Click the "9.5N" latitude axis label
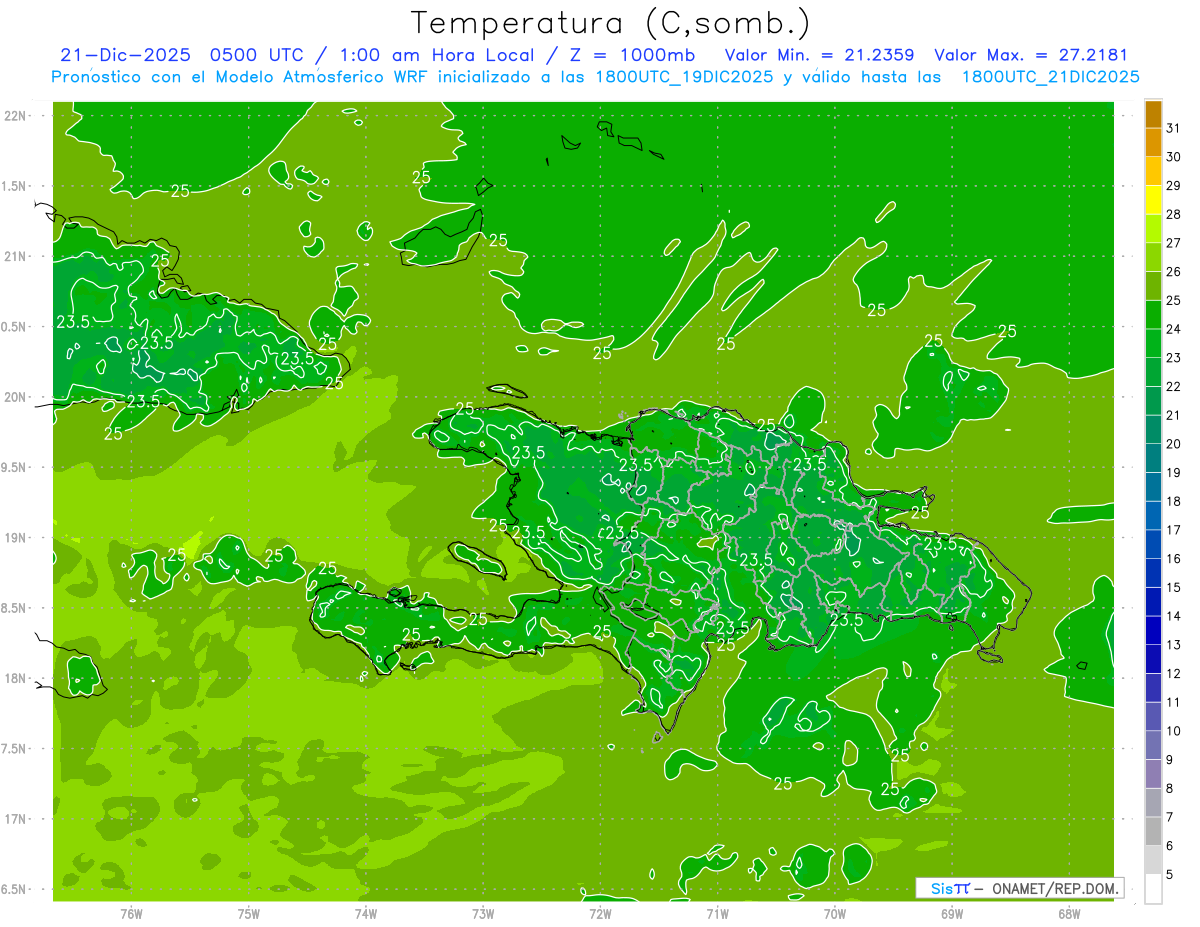Image resolution: width=1200 pixels, height=927 pixels. [16, 467]
